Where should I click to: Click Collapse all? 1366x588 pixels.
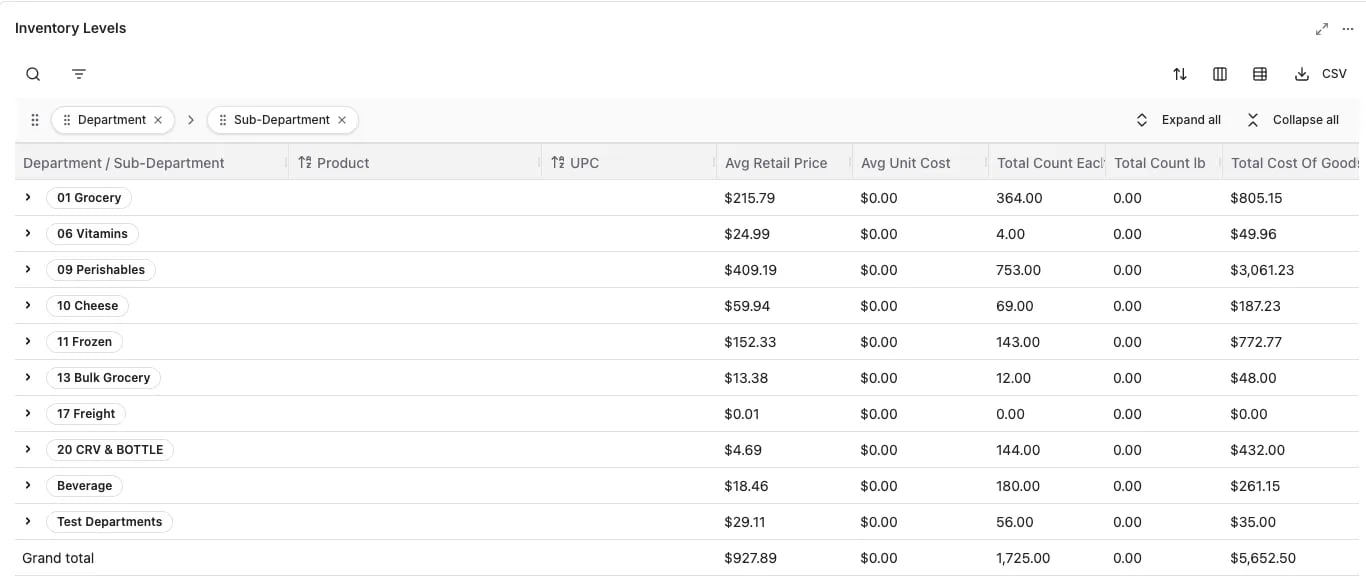pyautogui.click(x=1292, y=120)
